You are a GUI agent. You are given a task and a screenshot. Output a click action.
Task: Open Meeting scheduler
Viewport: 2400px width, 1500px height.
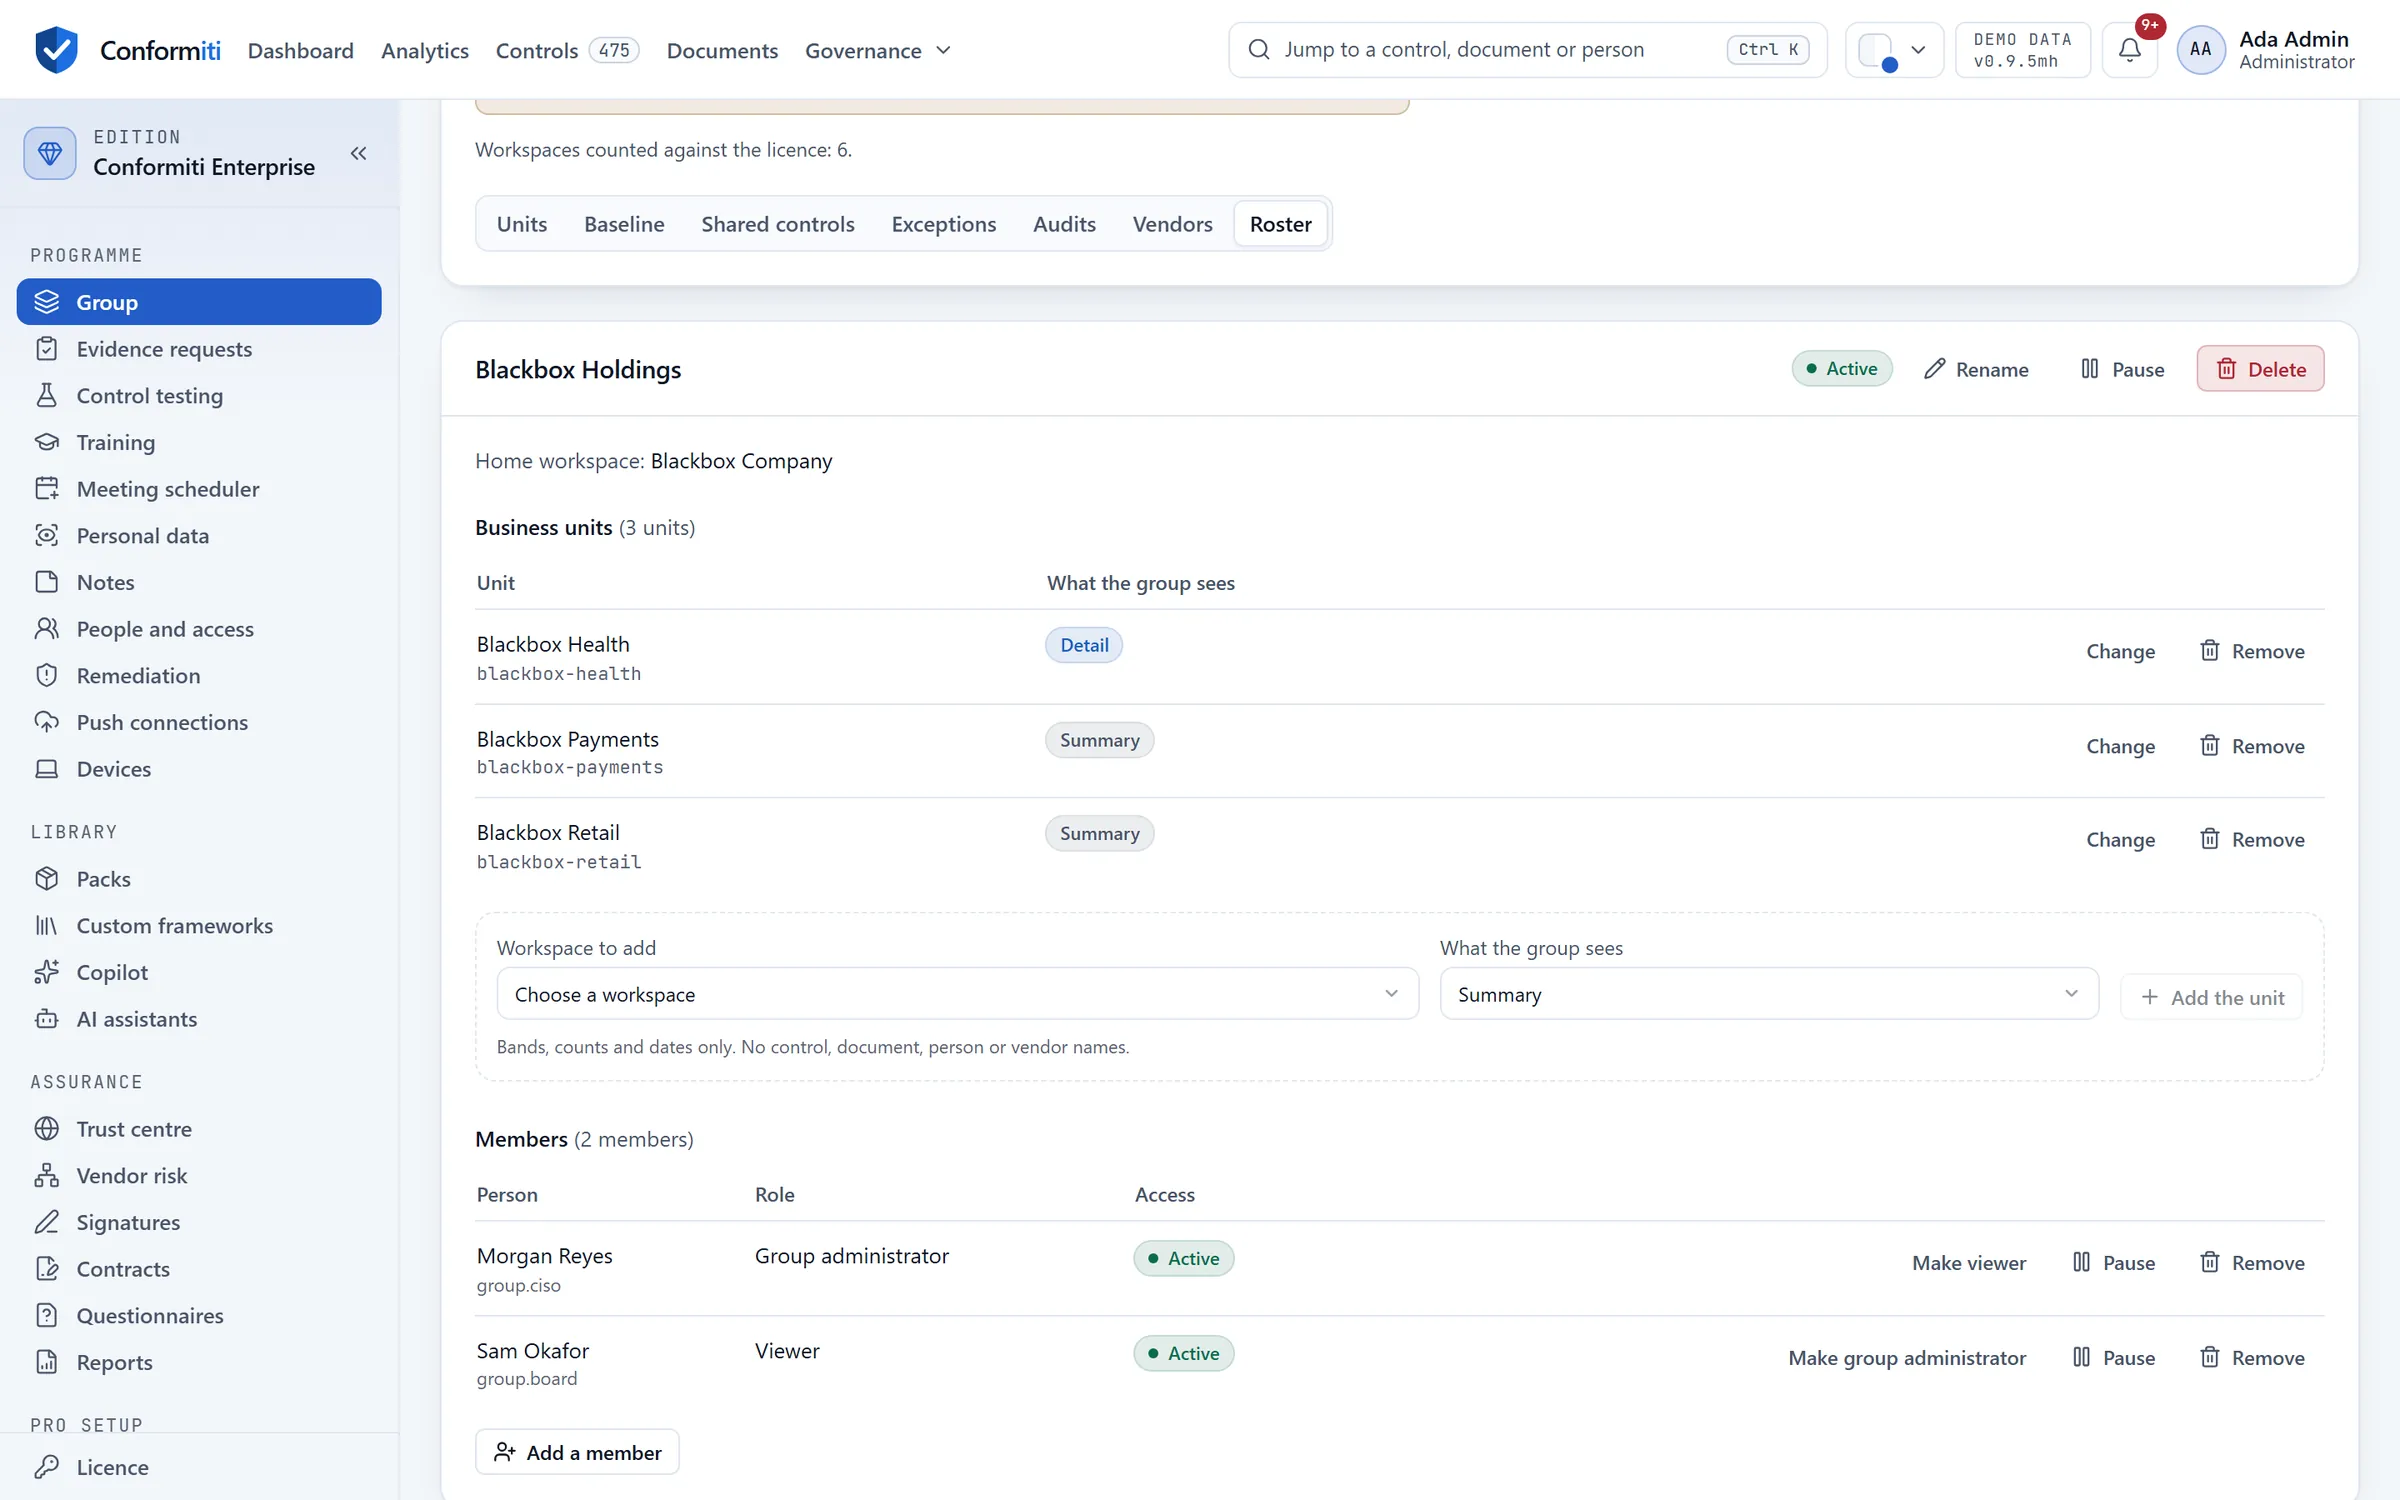[x=199, y=489]
